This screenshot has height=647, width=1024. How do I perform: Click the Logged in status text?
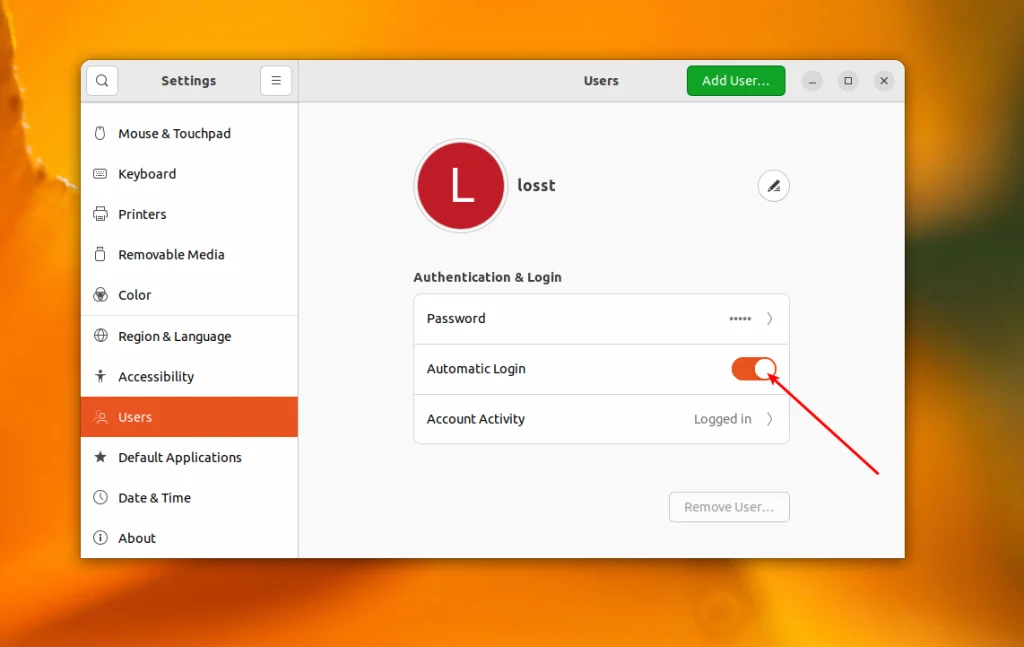coord(722,419)
